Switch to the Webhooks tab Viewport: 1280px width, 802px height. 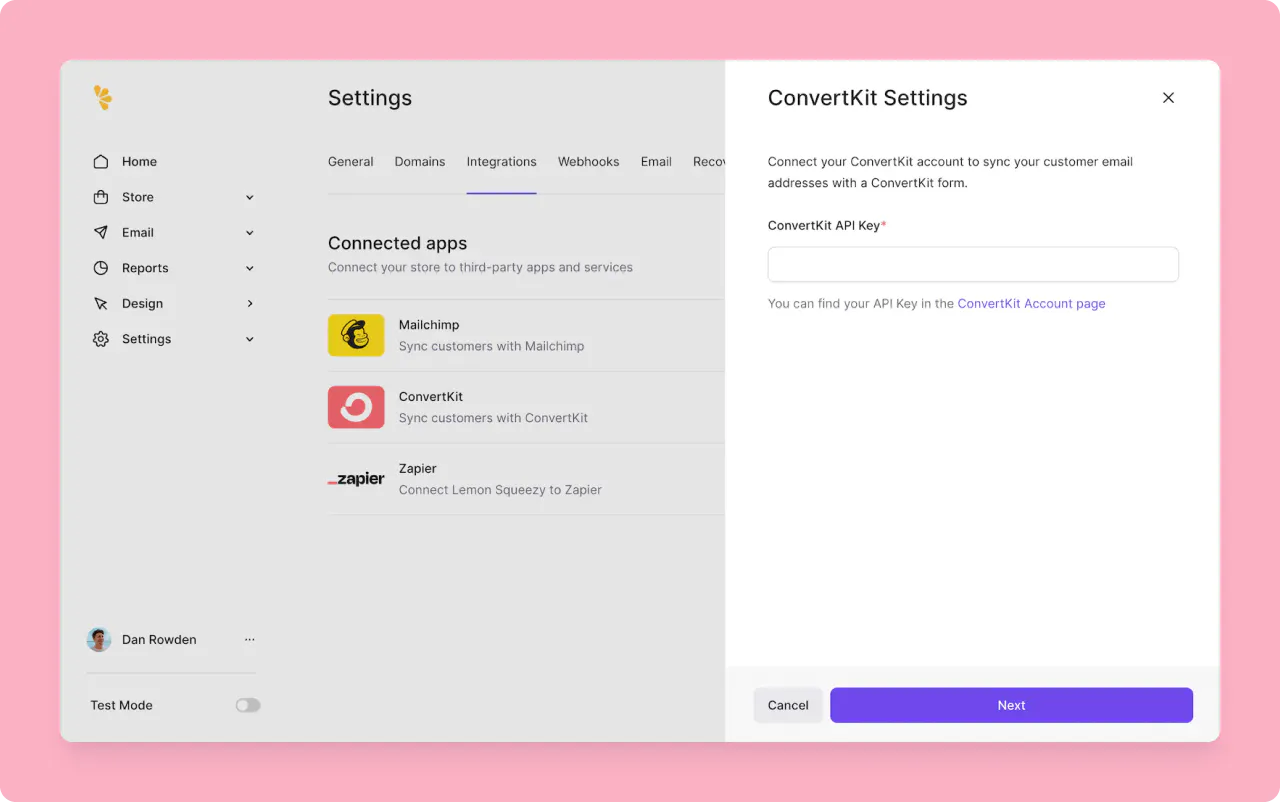coord(588,161)
